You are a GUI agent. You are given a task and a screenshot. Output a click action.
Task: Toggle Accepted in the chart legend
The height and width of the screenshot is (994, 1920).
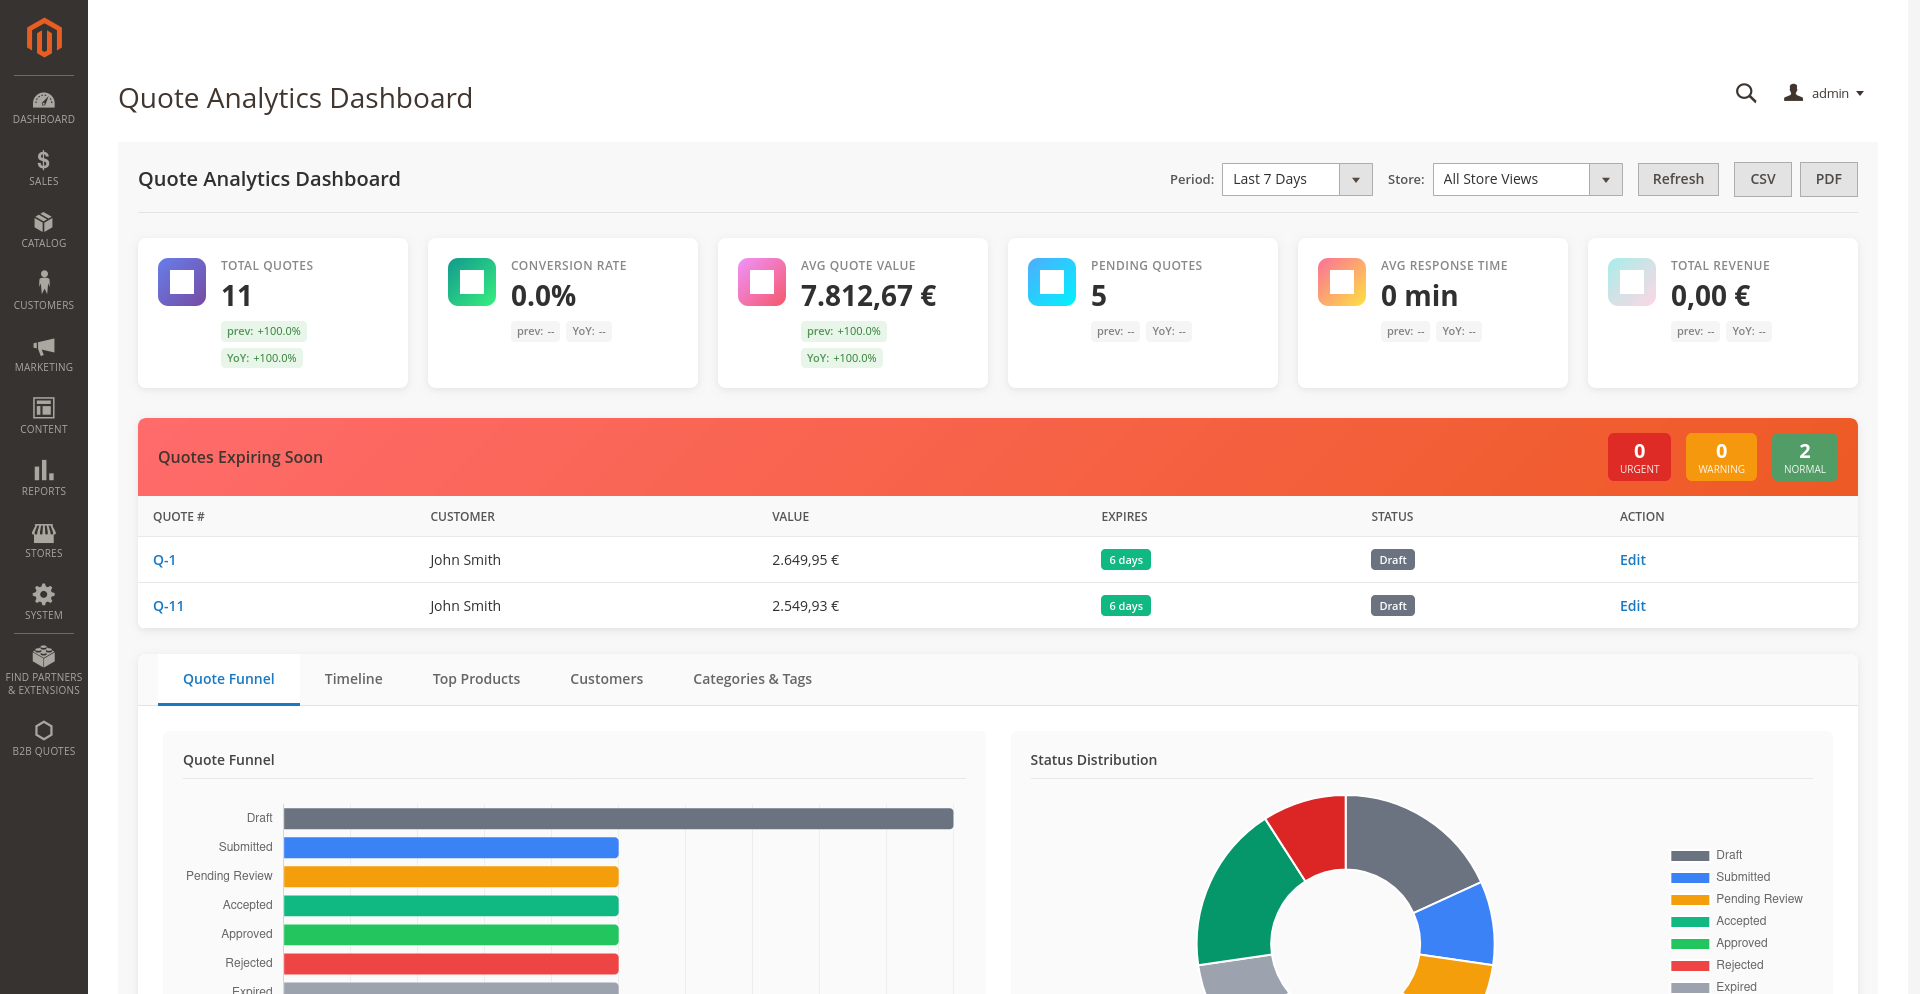[1718, 921]
